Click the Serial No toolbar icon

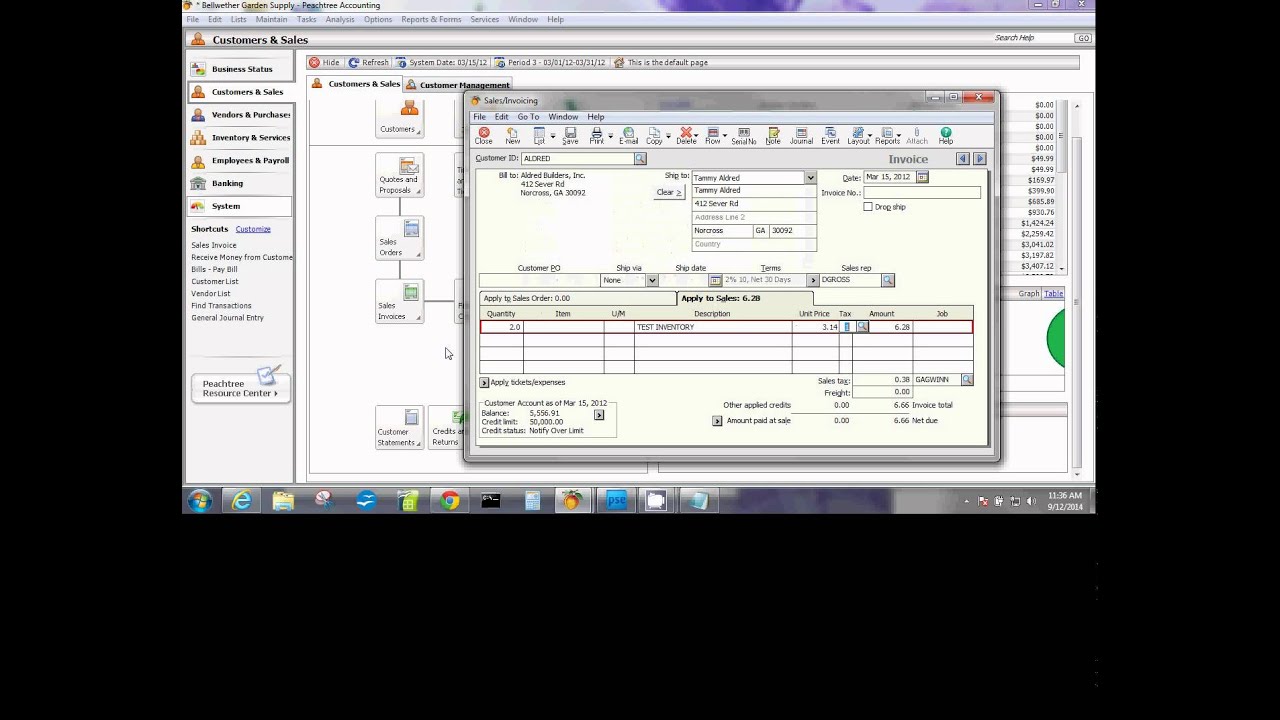click(x=743, y=135)
